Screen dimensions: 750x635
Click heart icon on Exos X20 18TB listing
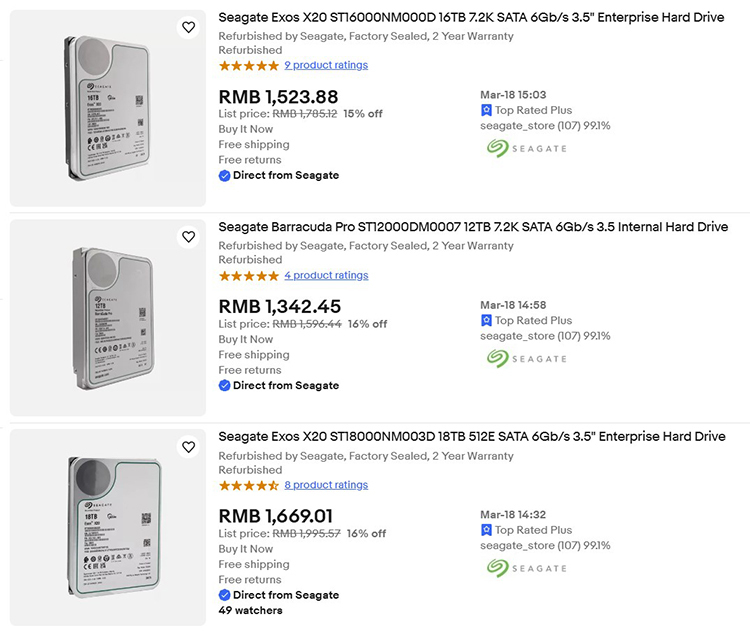point(188,447)
